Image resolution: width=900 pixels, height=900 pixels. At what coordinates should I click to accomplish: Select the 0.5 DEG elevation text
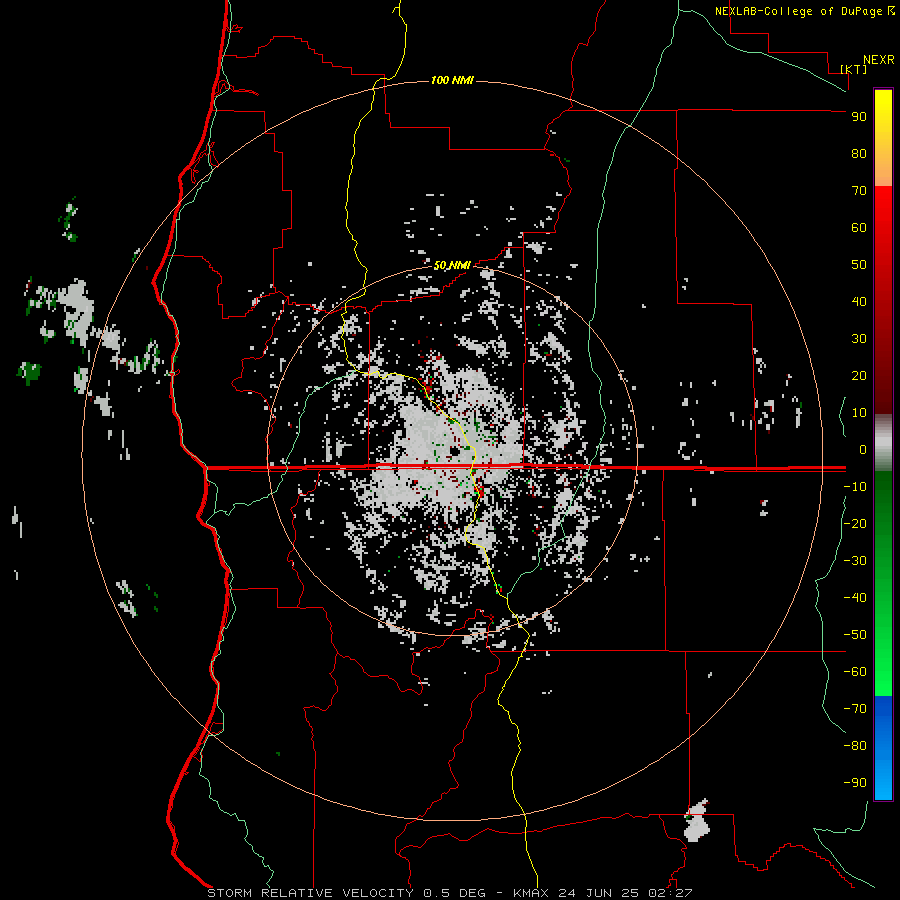(x=455, y=893)
